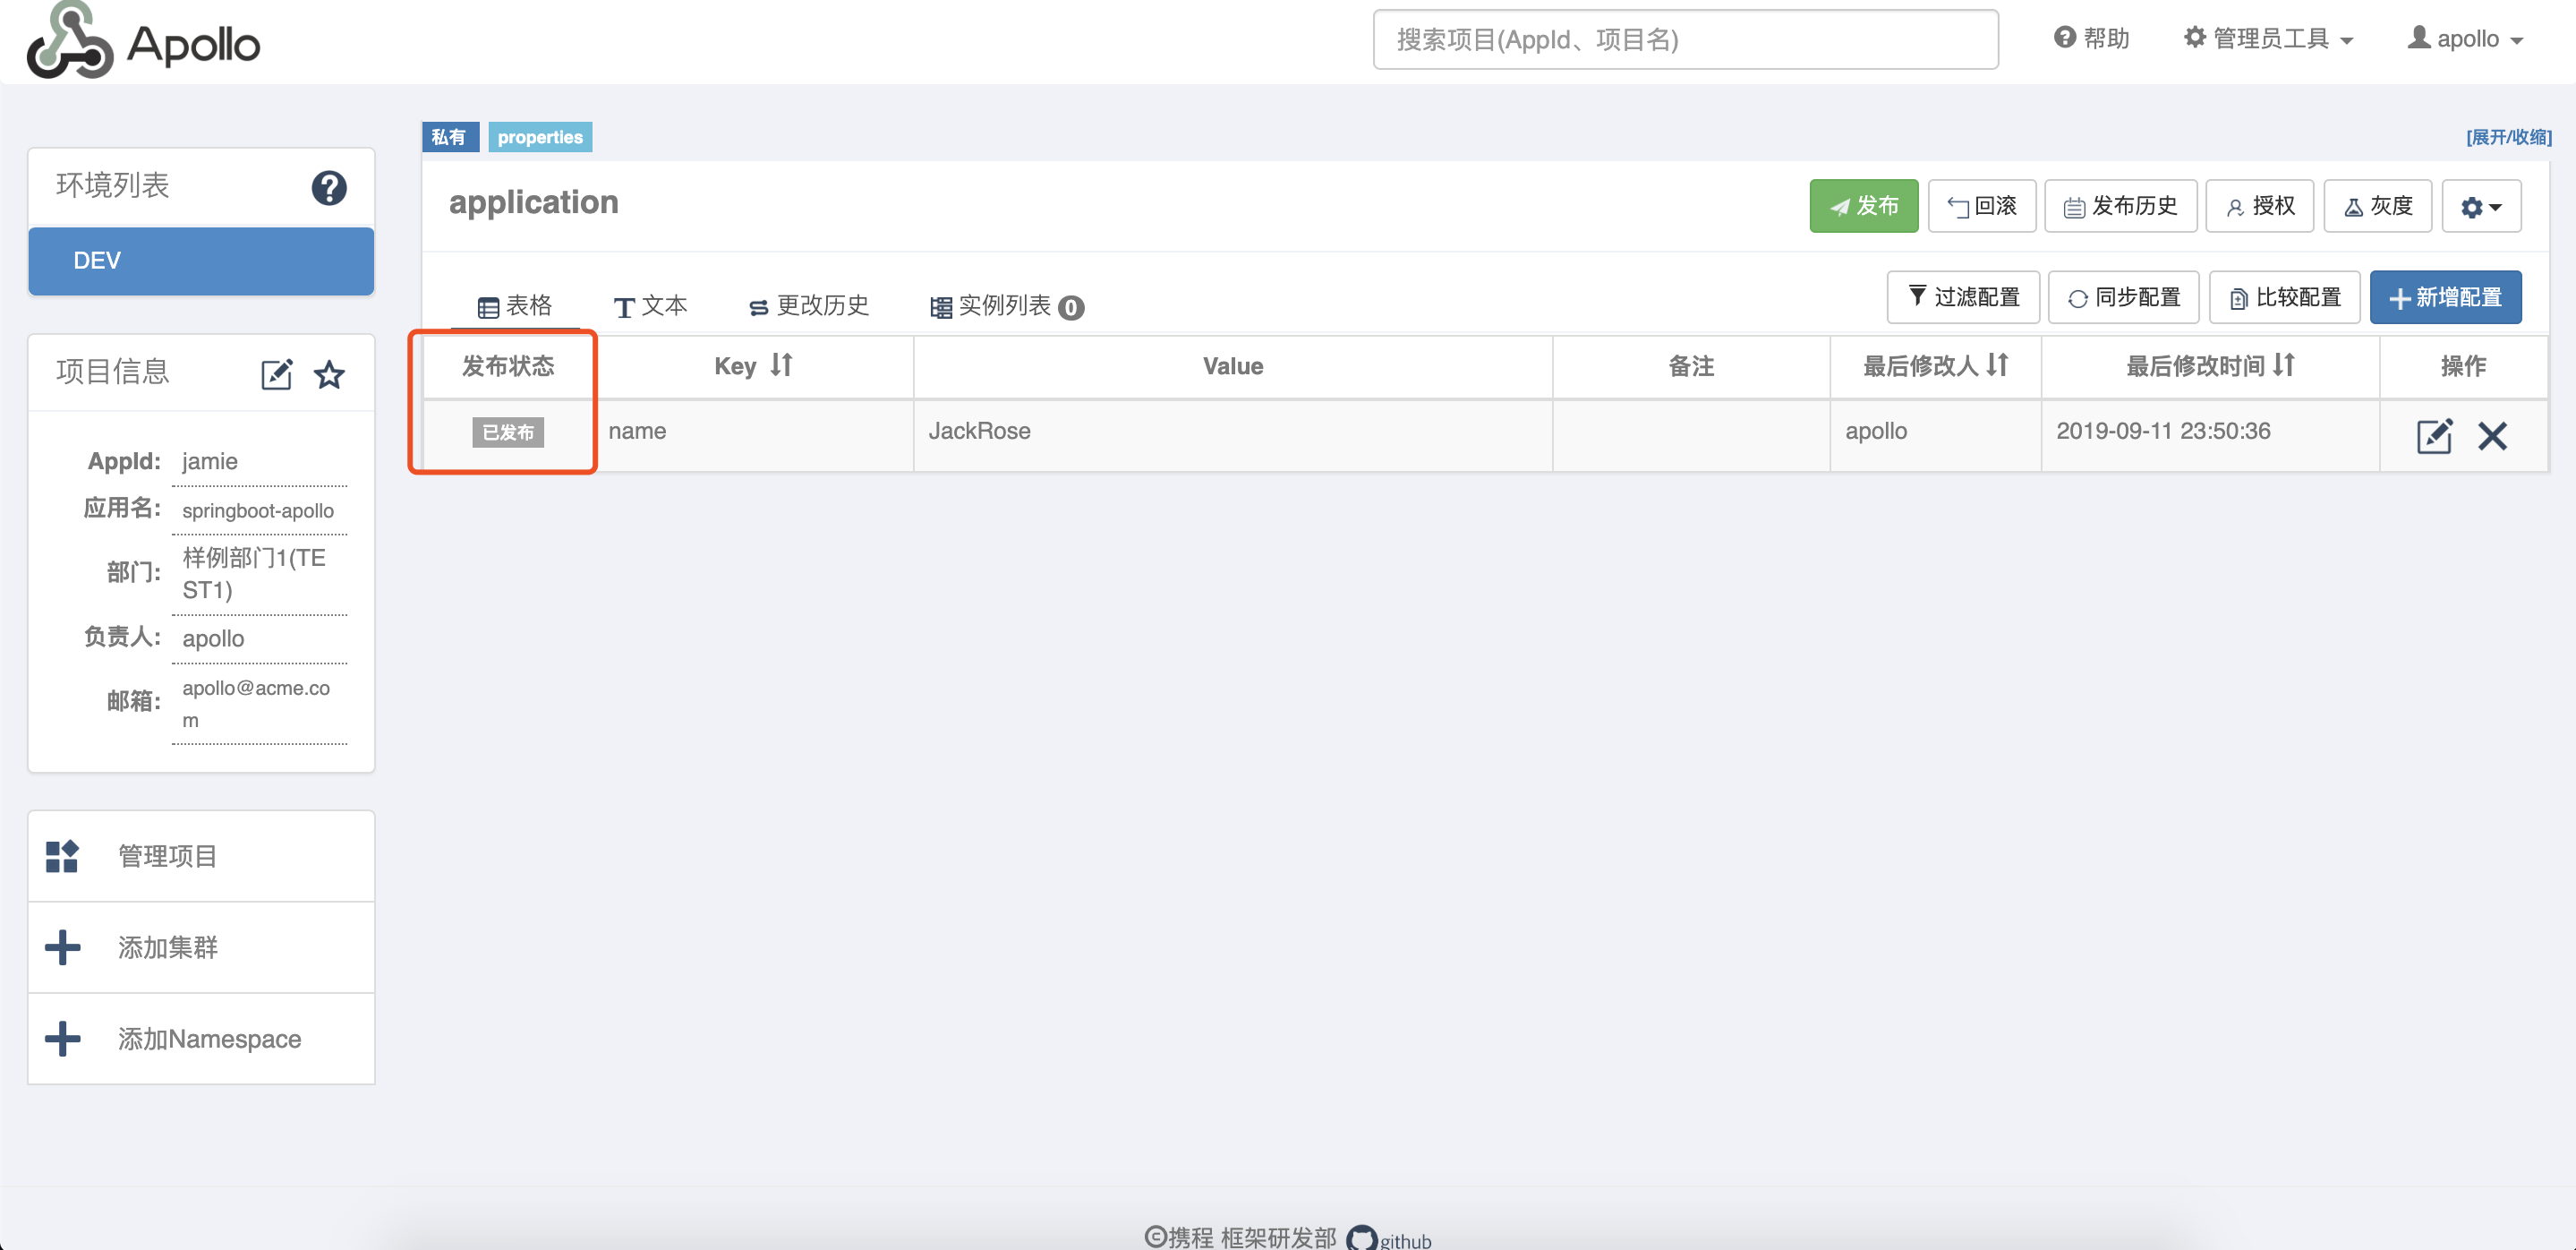Sort by 最后修改时间 column

pyautogui.click(x=2283, y=365)
